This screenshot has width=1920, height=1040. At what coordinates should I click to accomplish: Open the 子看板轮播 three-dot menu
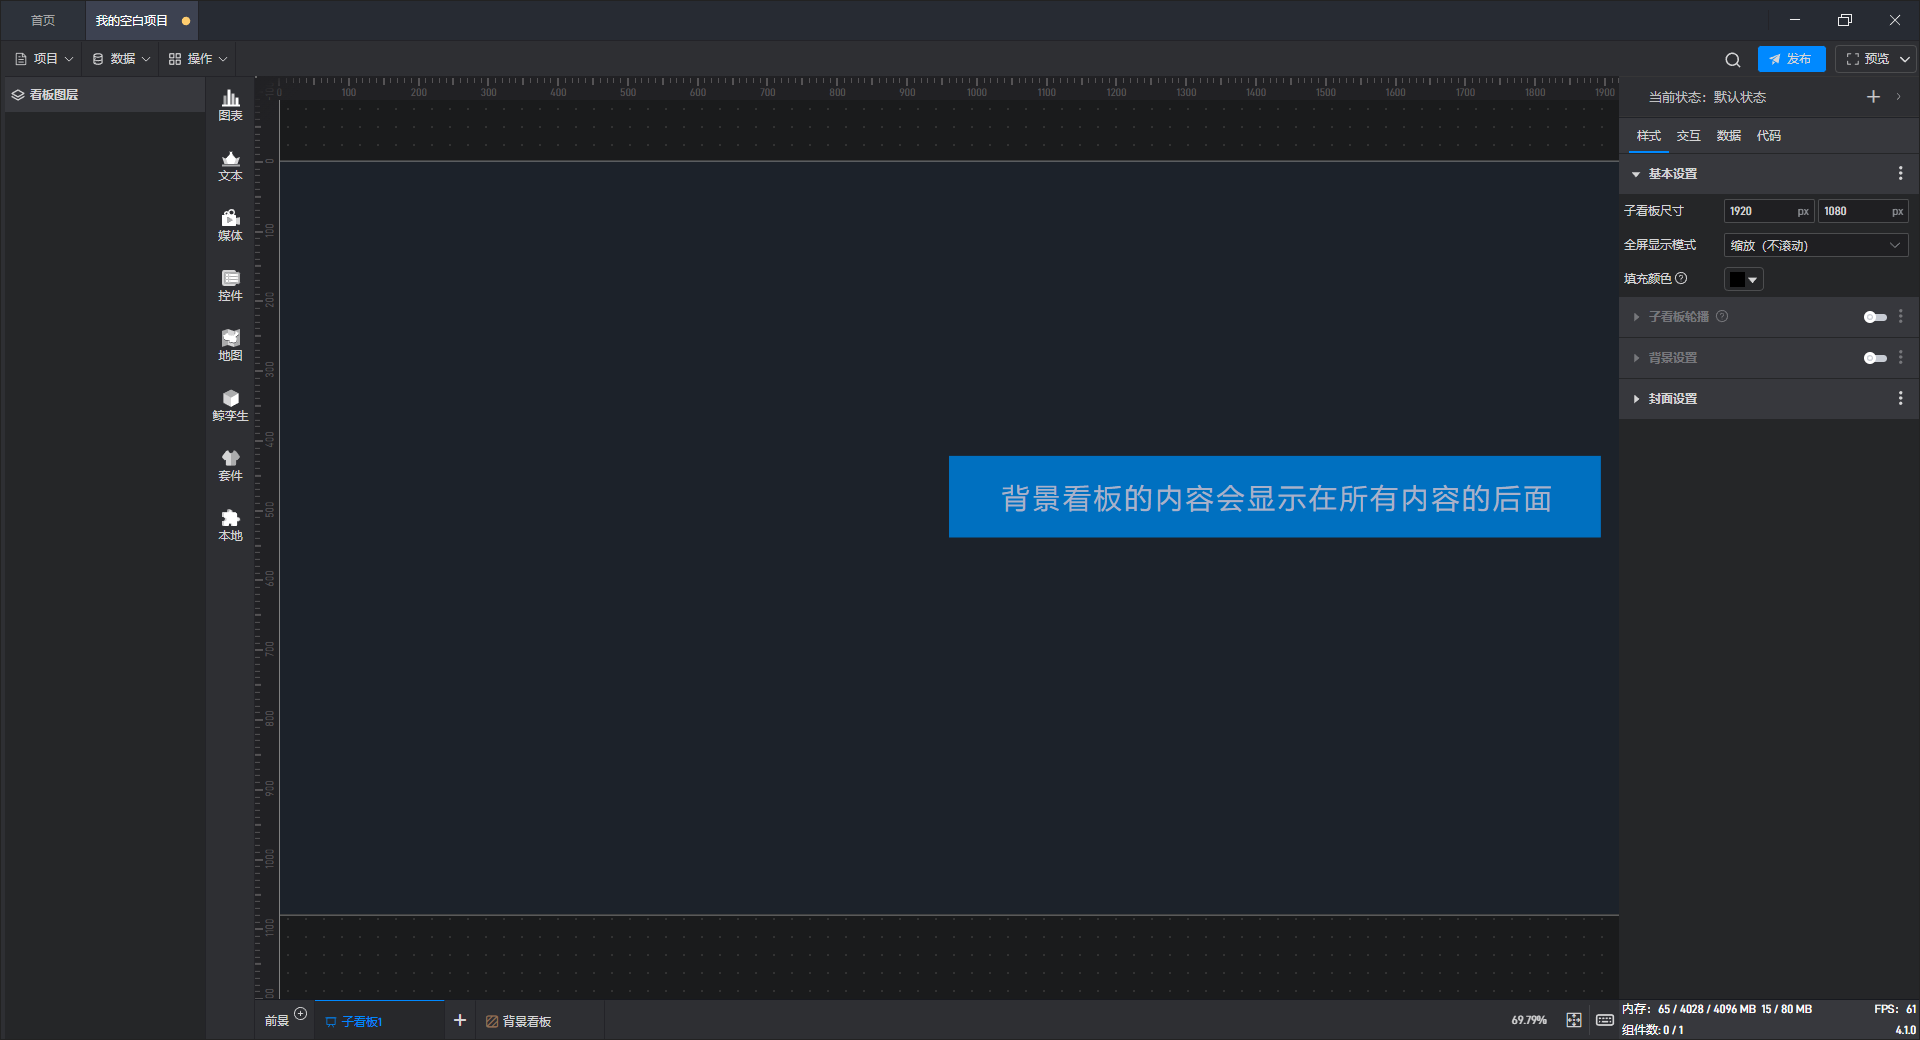1900,317
